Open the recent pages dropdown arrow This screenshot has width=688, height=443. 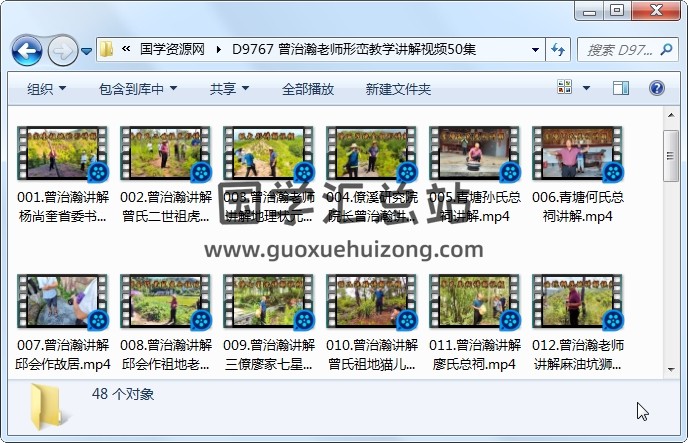click(86, 51)
